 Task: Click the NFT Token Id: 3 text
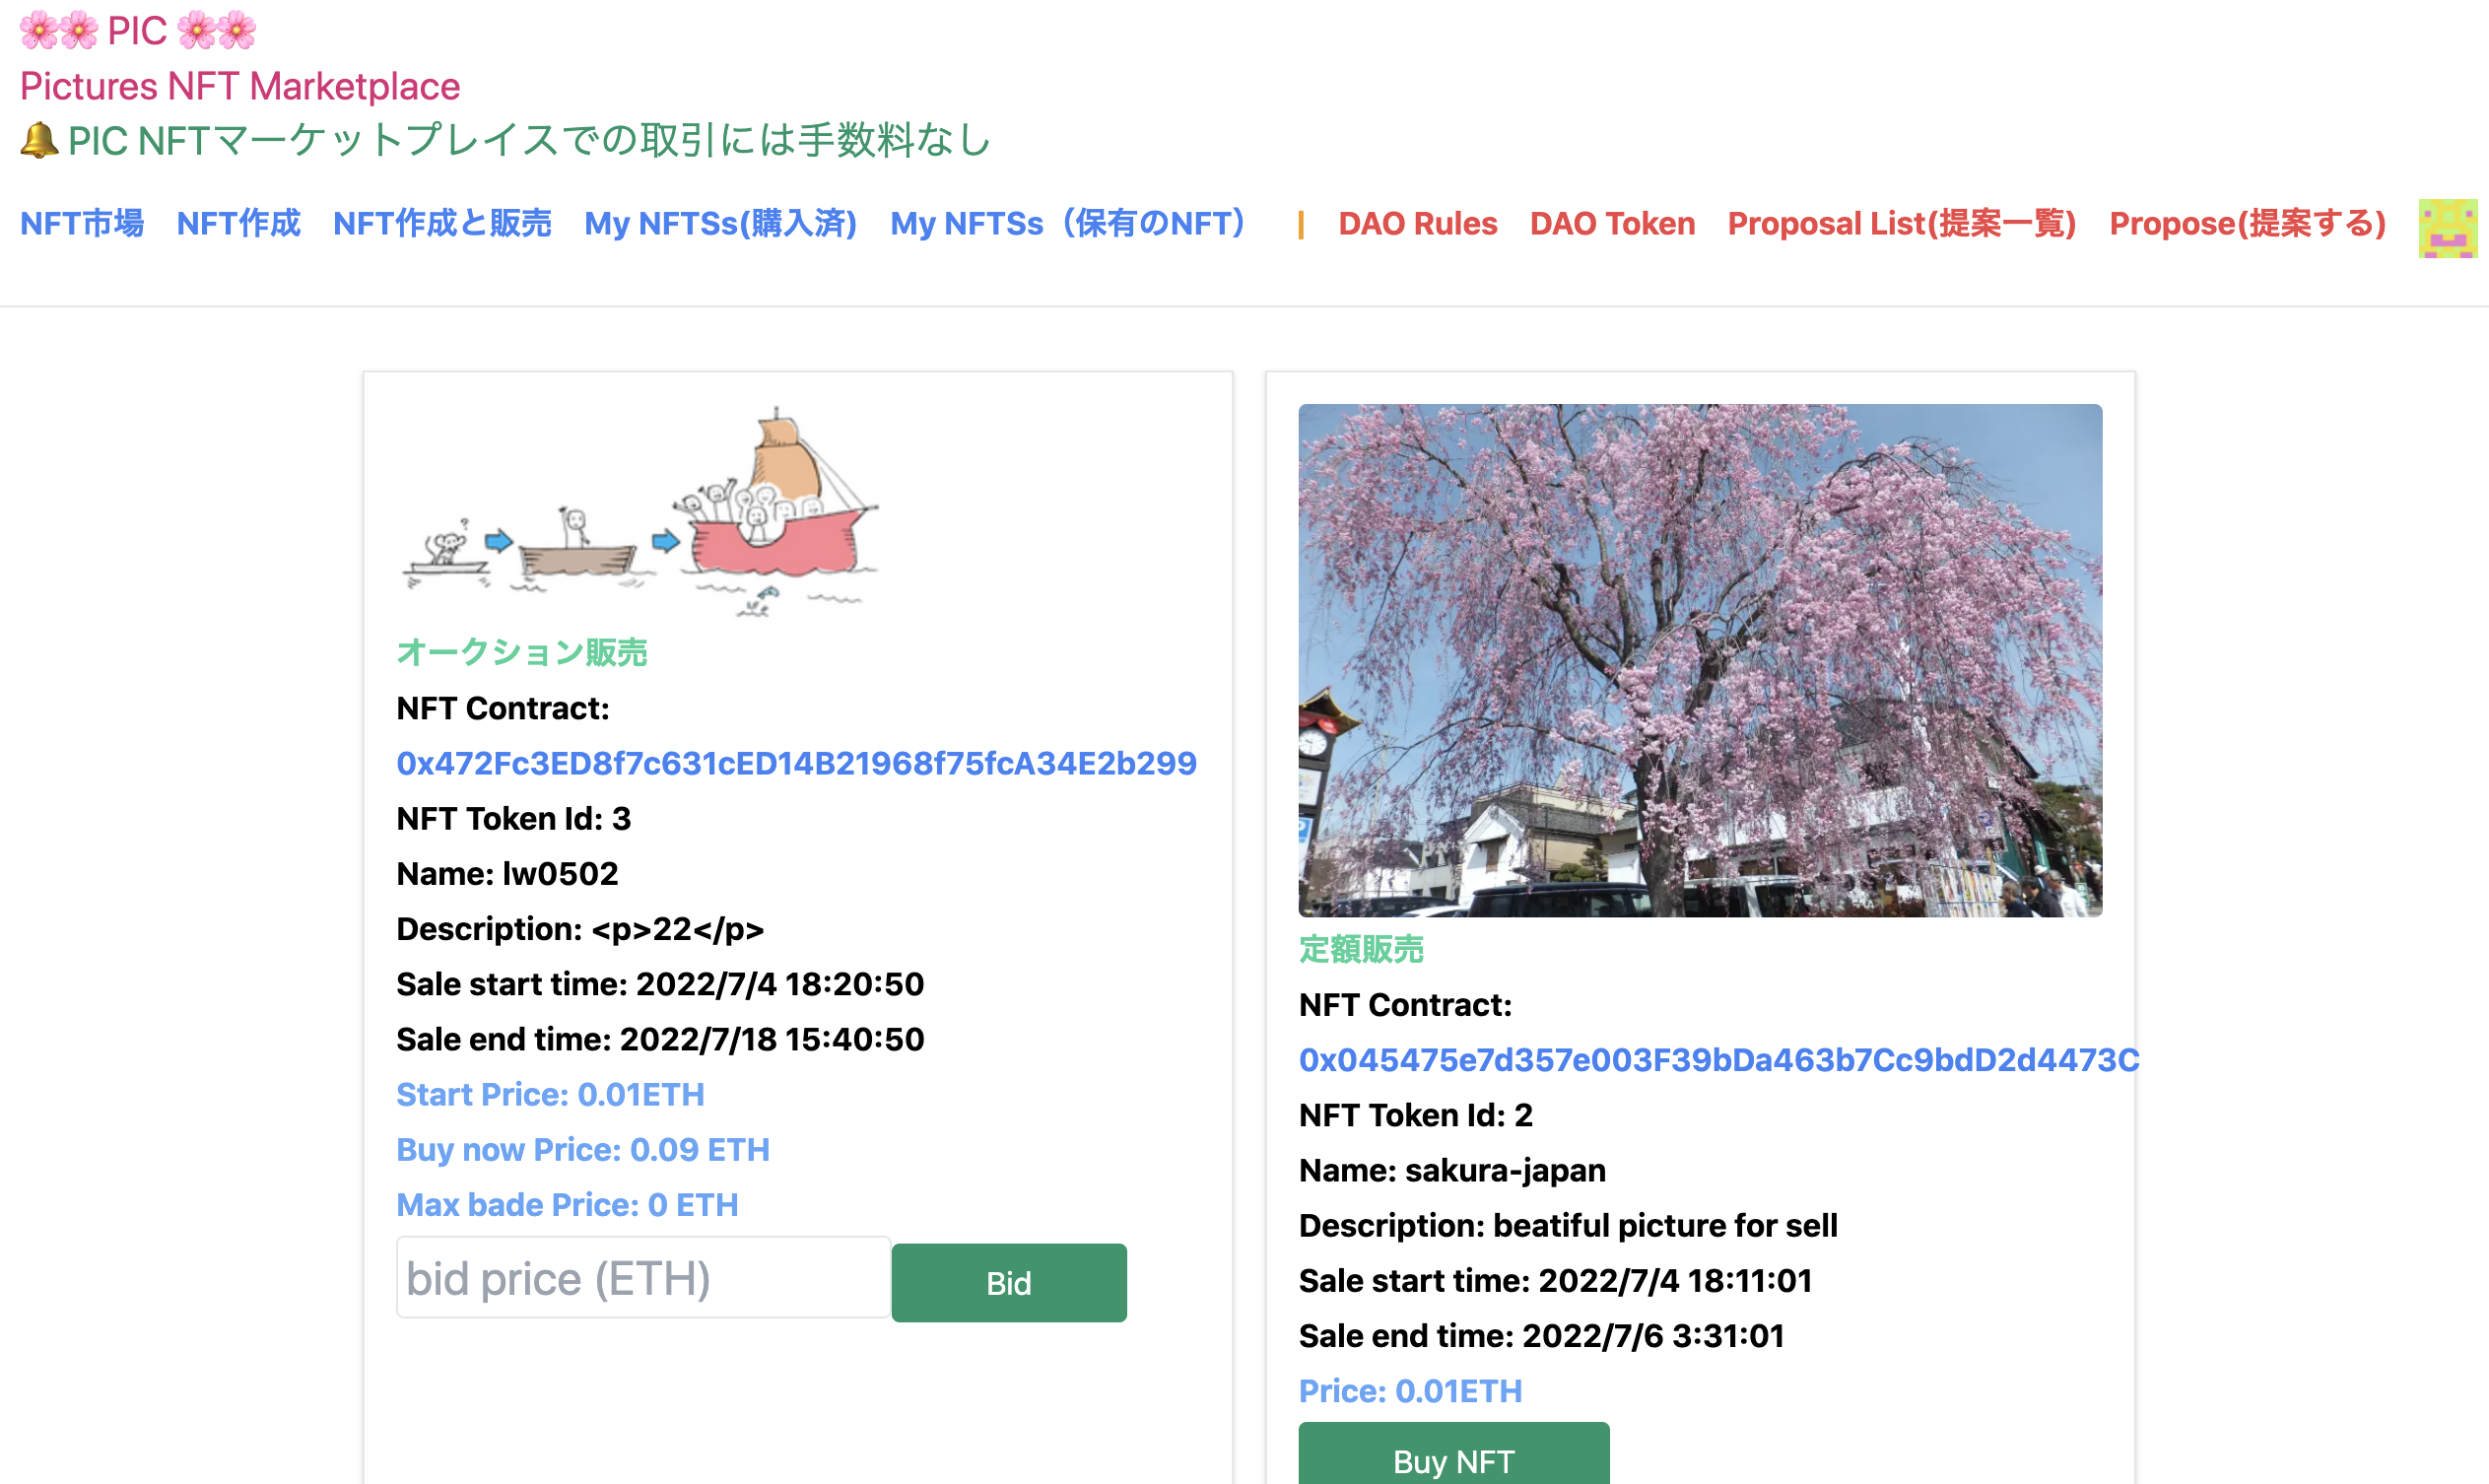514,818
